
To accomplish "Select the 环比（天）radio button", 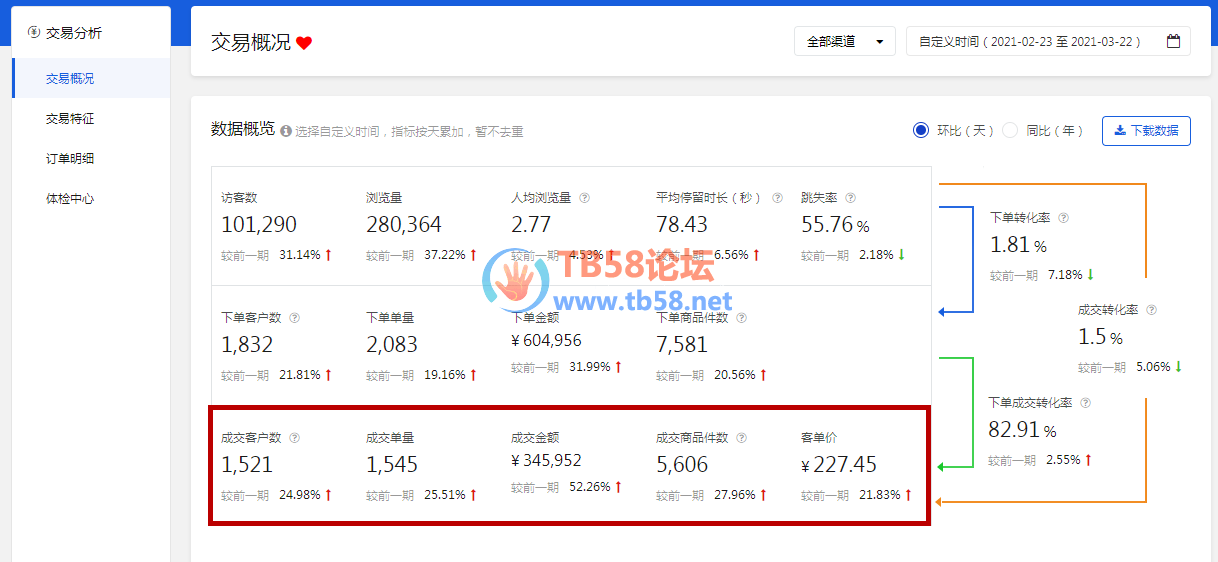I will (x=921, y=130).
